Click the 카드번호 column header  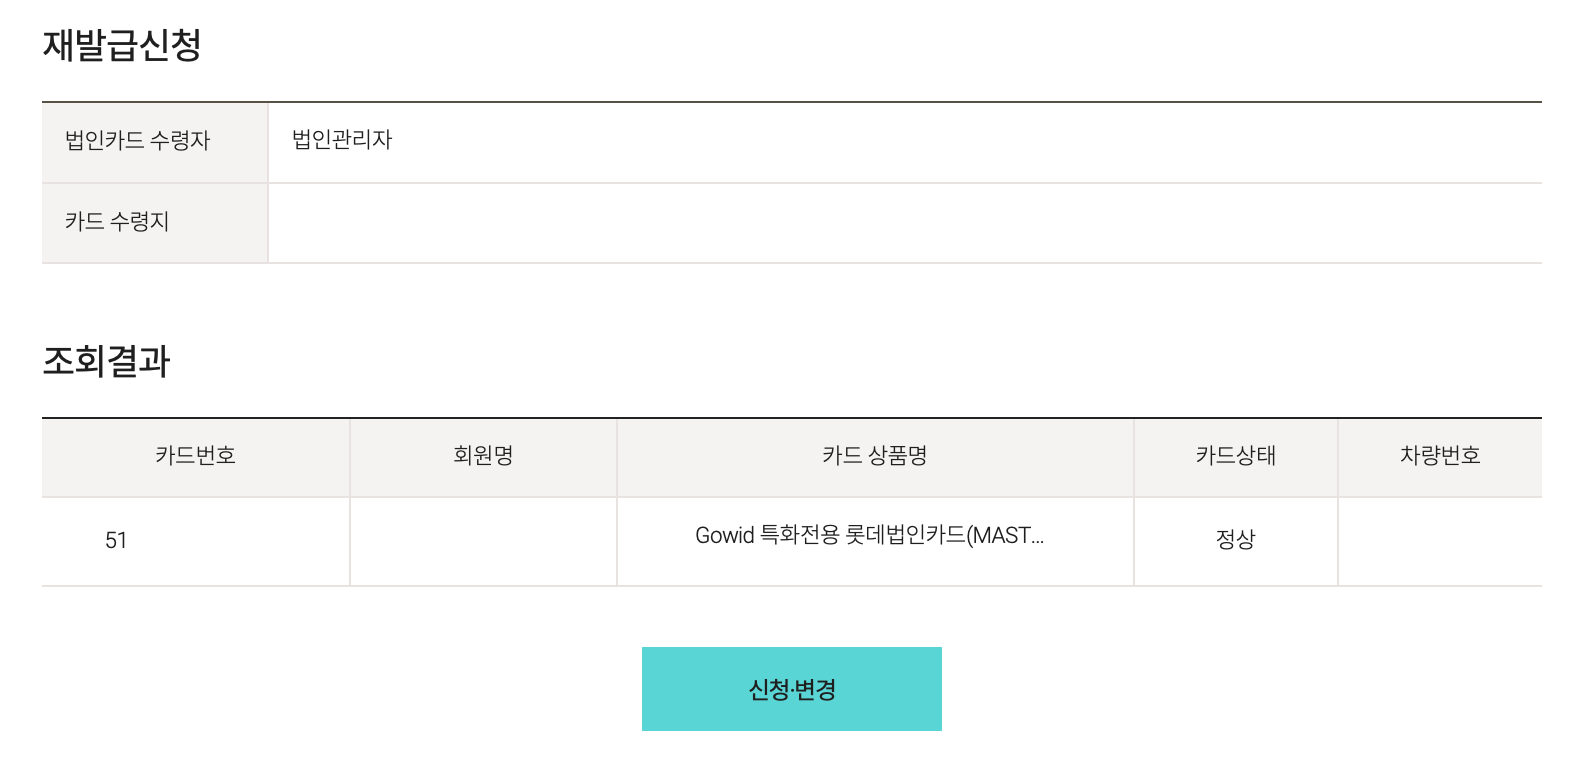click(x=195, y=456)
